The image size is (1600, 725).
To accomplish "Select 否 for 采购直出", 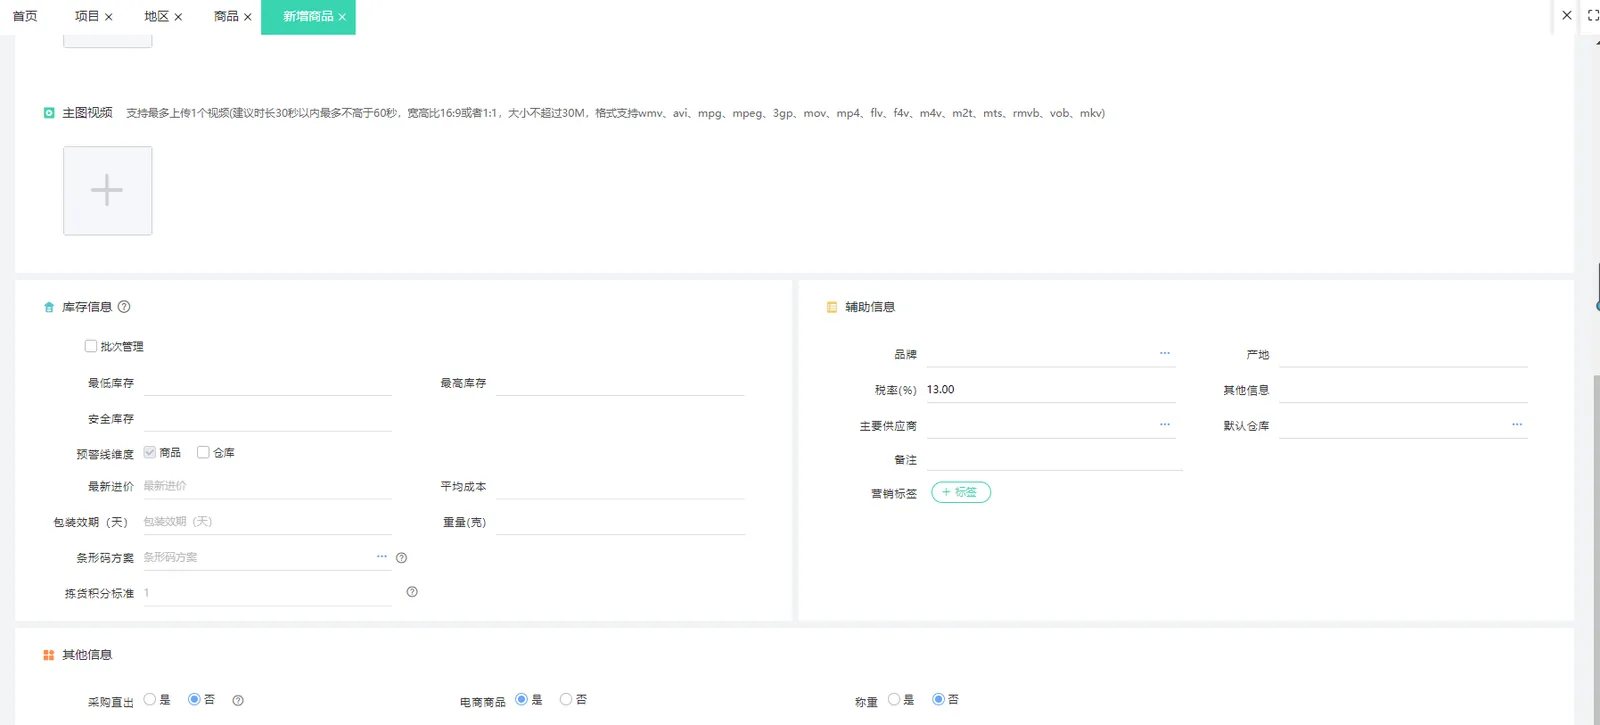I will point(194,699).
